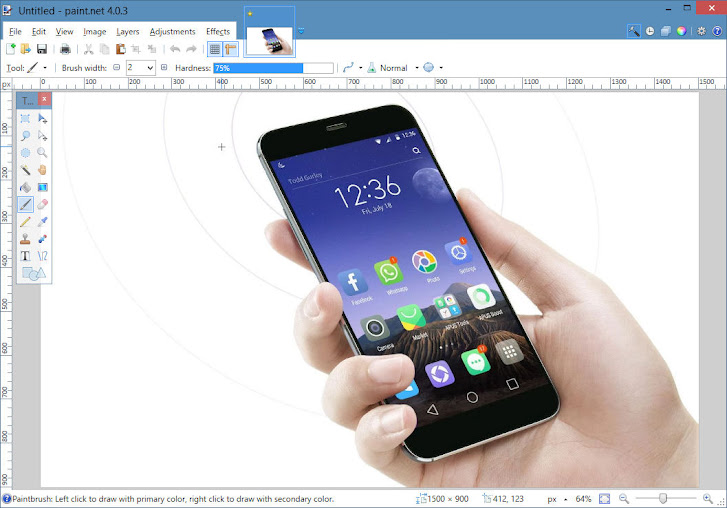This screenshot has width=727, height=508.
Task: Click the Cut scissors icon
Action: point(89,49)
